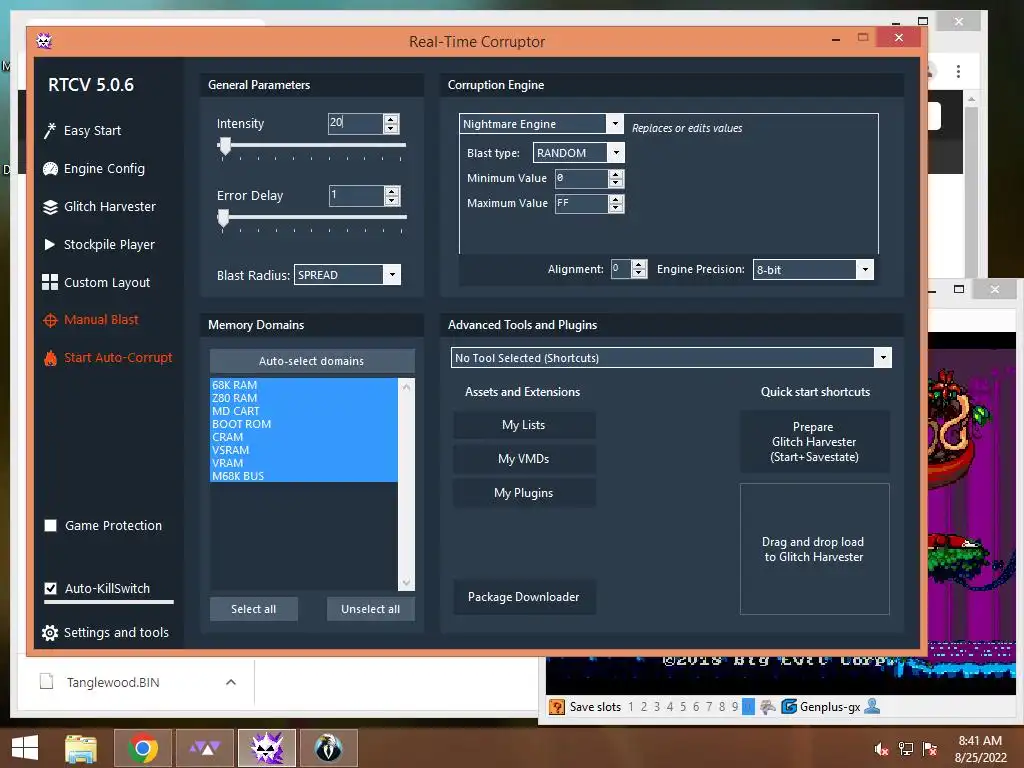Click the question block icon beside Save slots
1024x768 pixels.
pos(556,707)
